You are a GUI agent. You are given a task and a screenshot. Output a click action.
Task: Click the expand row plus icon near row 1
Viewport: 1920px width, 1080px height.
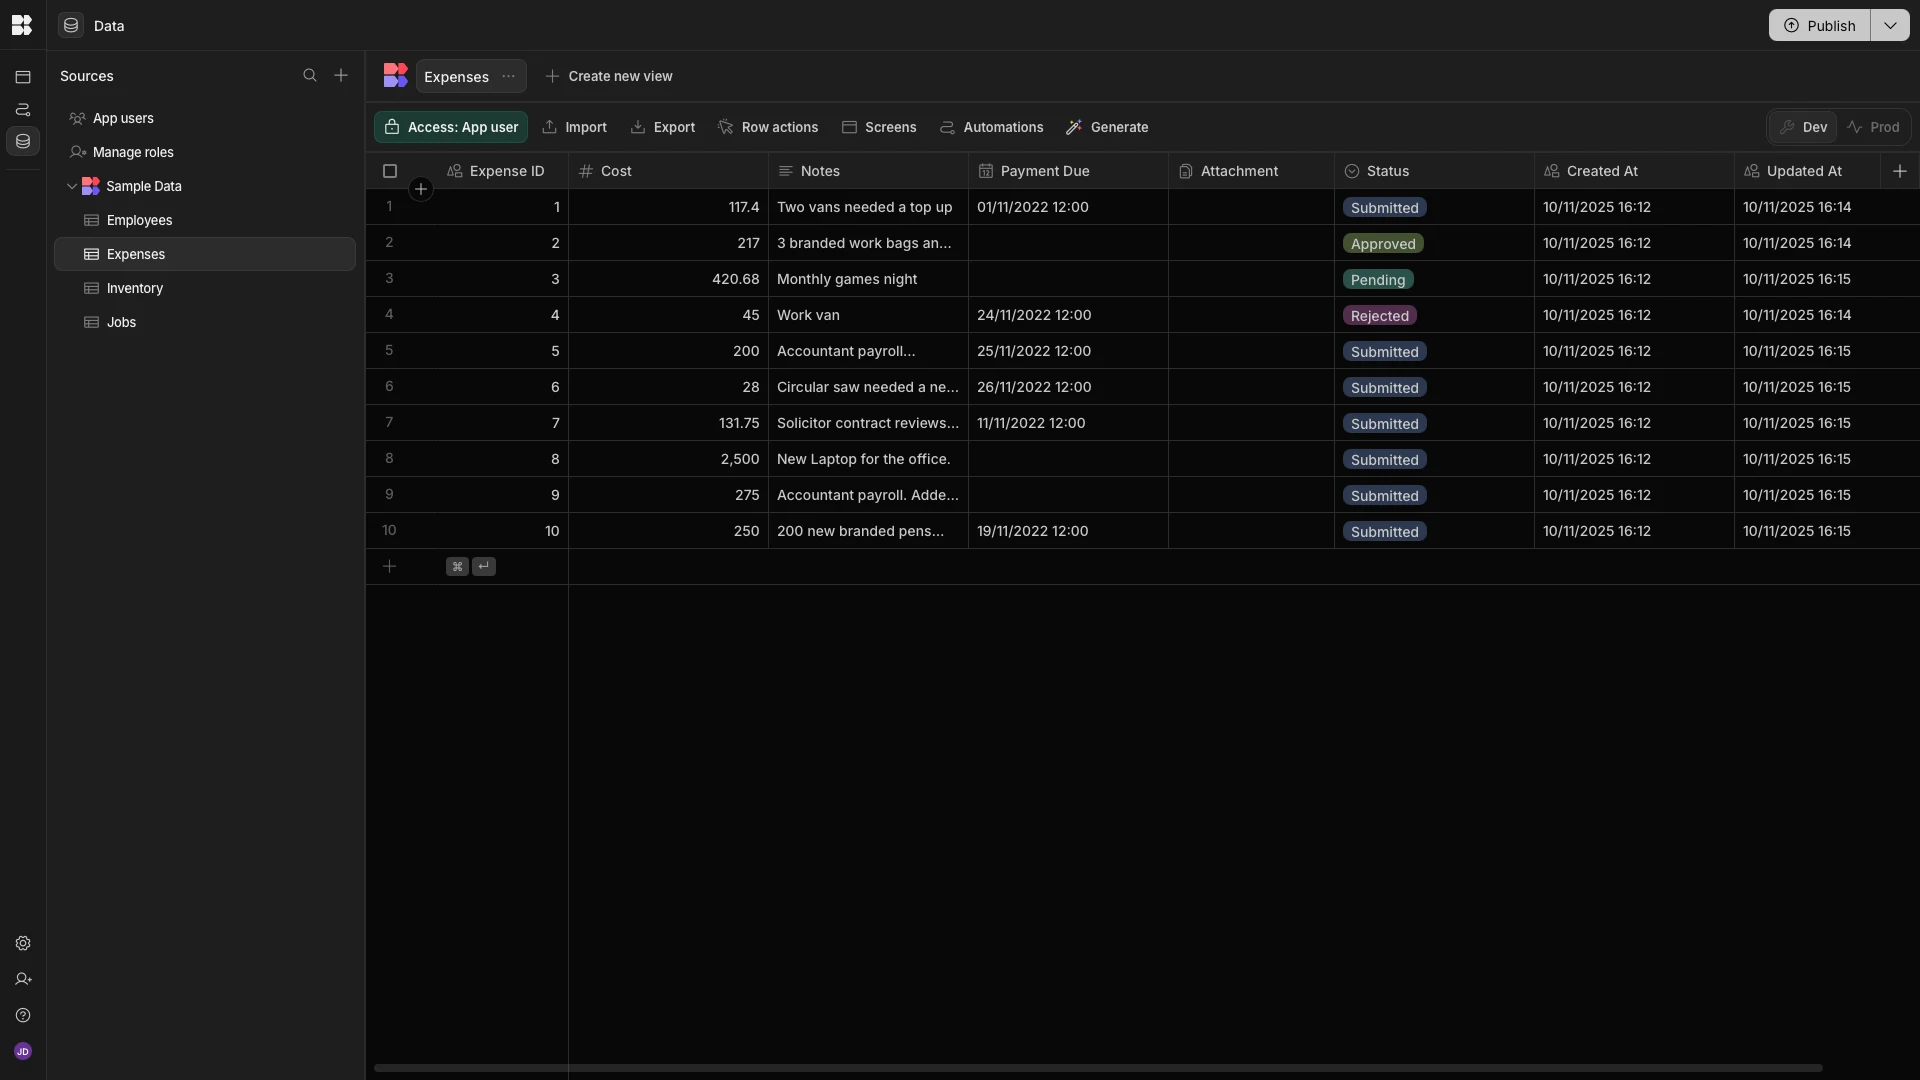point(421,189)
